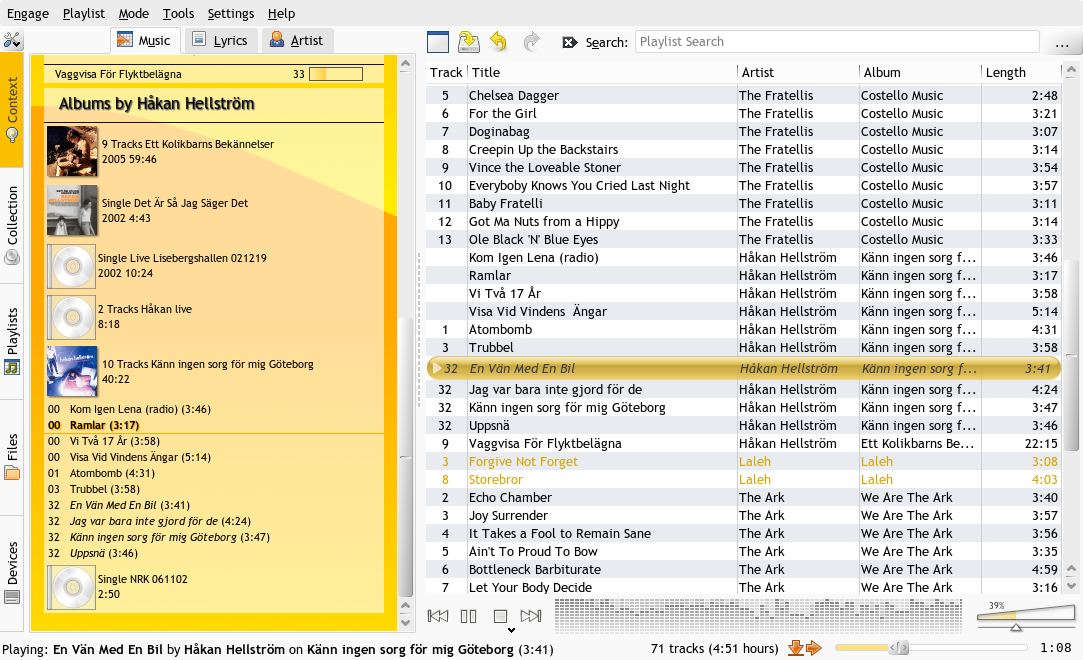Viewport: 1083px width, 660px height.
Task: Click Live Lisebergshallen 021219 disc icon
Action: [72, 266]
